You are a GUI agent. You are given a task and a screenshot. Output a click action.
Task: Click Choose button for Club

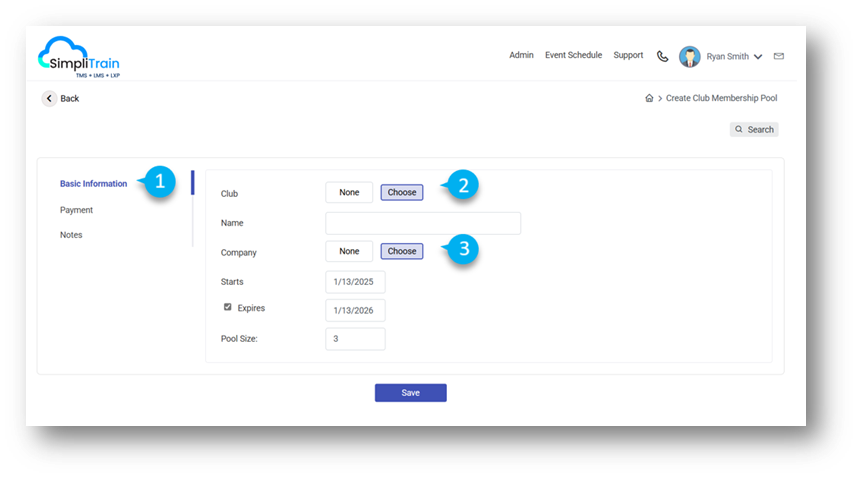(402, 192)
